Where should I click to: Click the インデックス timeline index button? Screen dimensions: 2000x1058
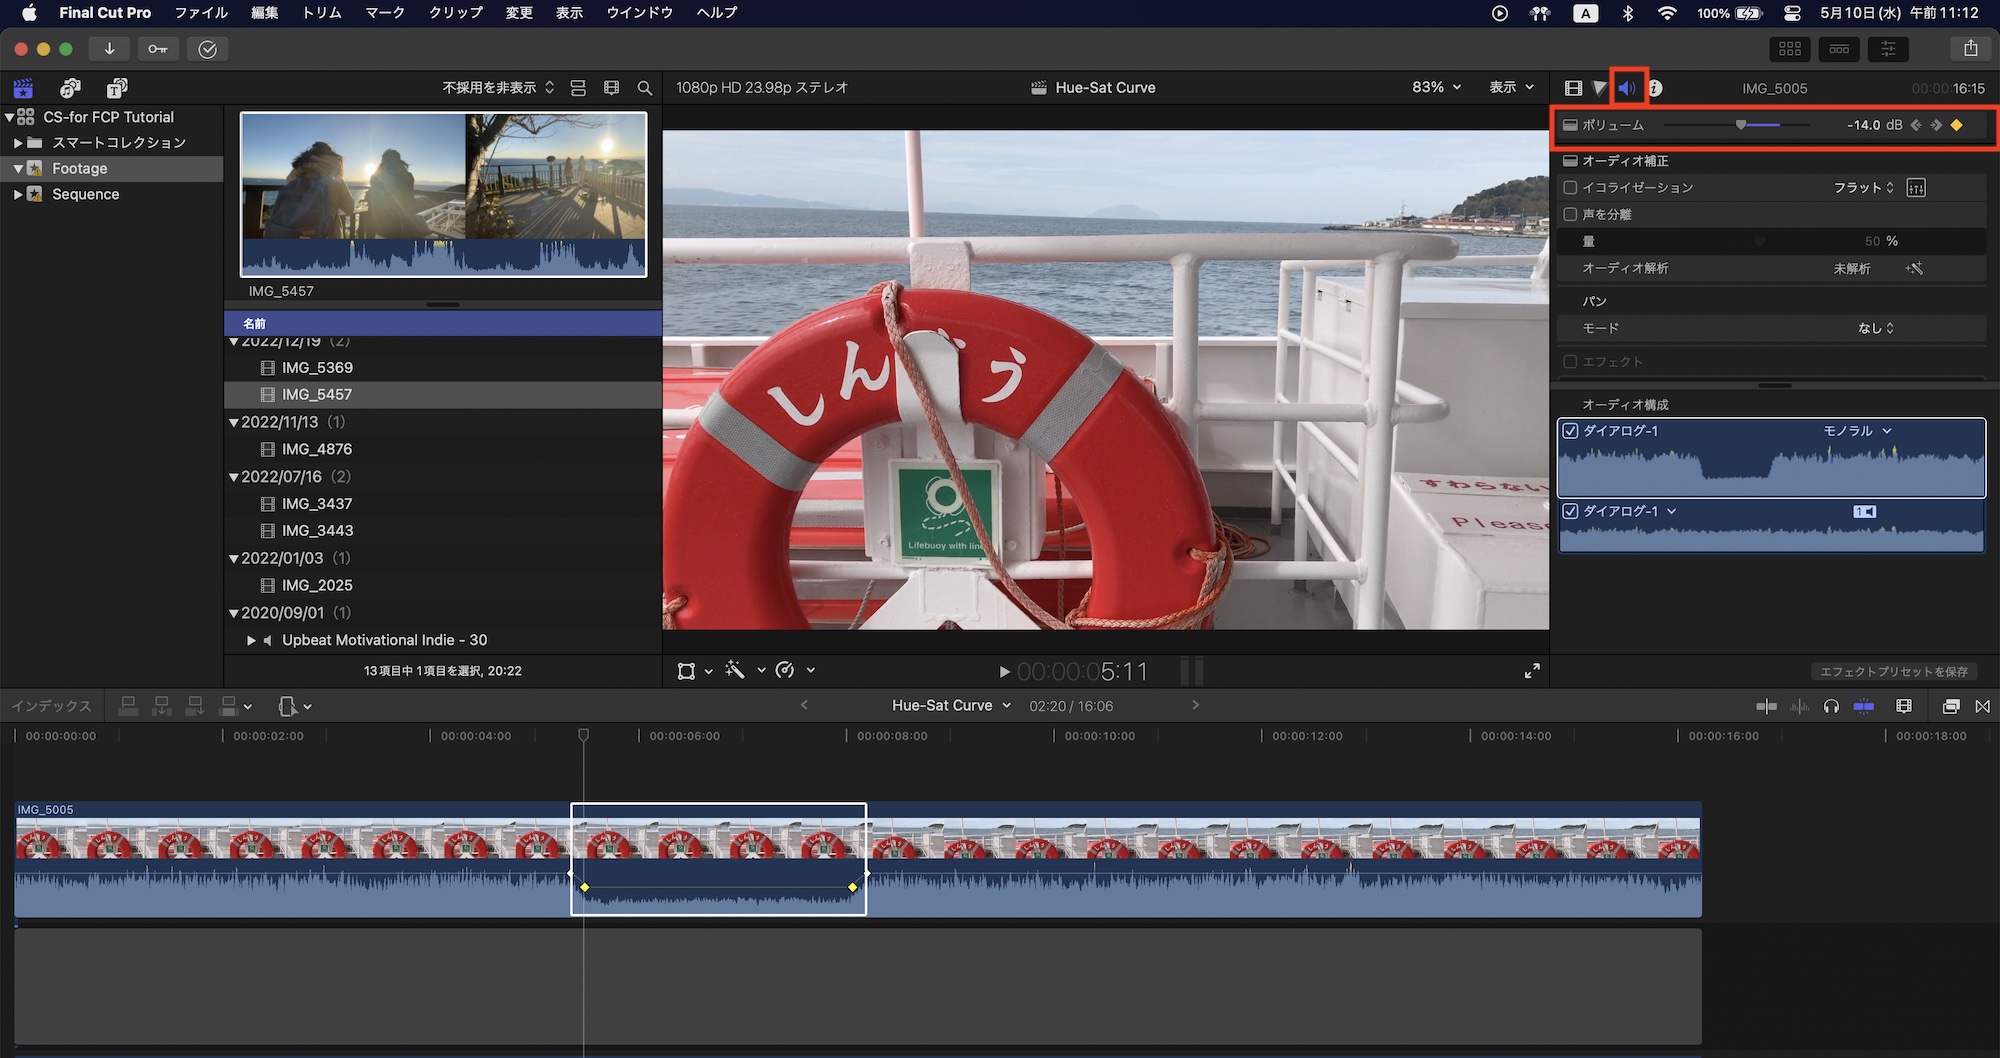pyautogui.click(x=52, y=706)
